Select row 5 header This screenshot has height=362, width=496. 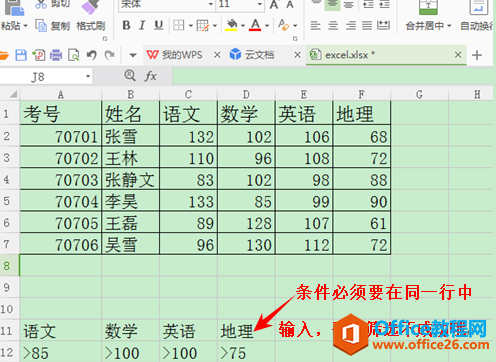(10, 201)
